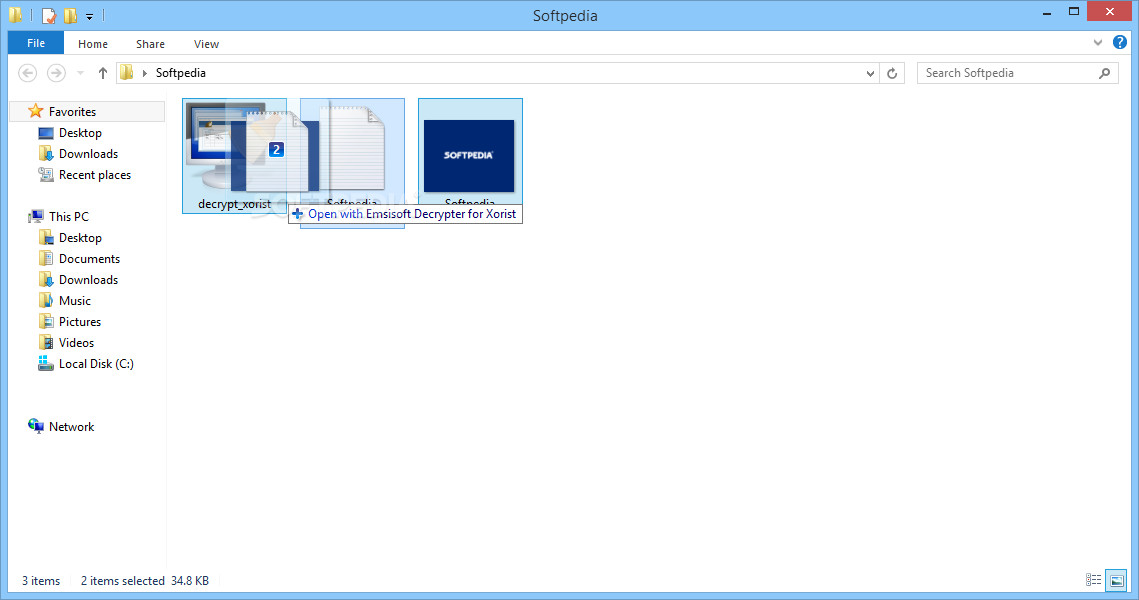Click the Recent places icon
Image resolution: width=1139 pixels, height=600 pixels.
click(x=46, y=174)
